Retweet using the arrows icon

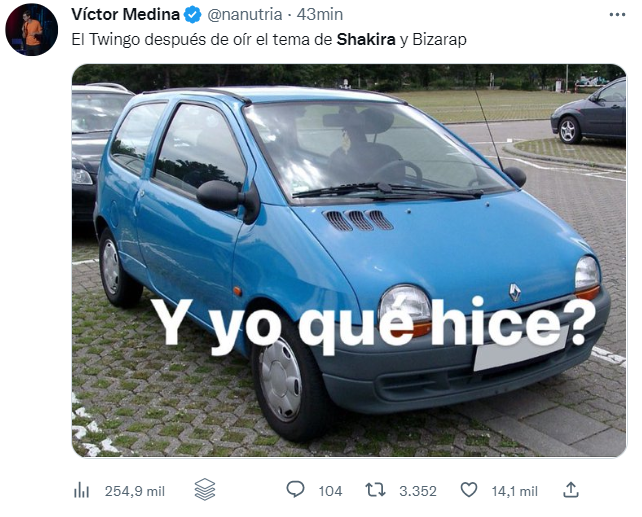(375, 490)
